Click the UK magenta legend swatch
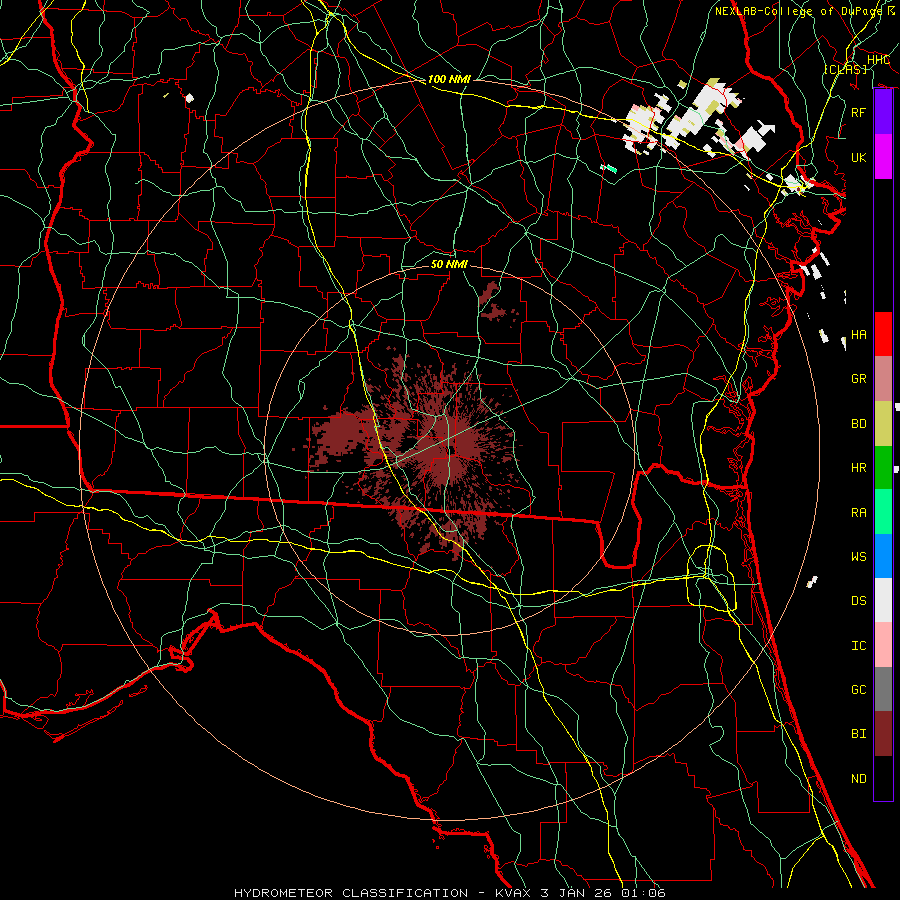 [x=883, y=157]
